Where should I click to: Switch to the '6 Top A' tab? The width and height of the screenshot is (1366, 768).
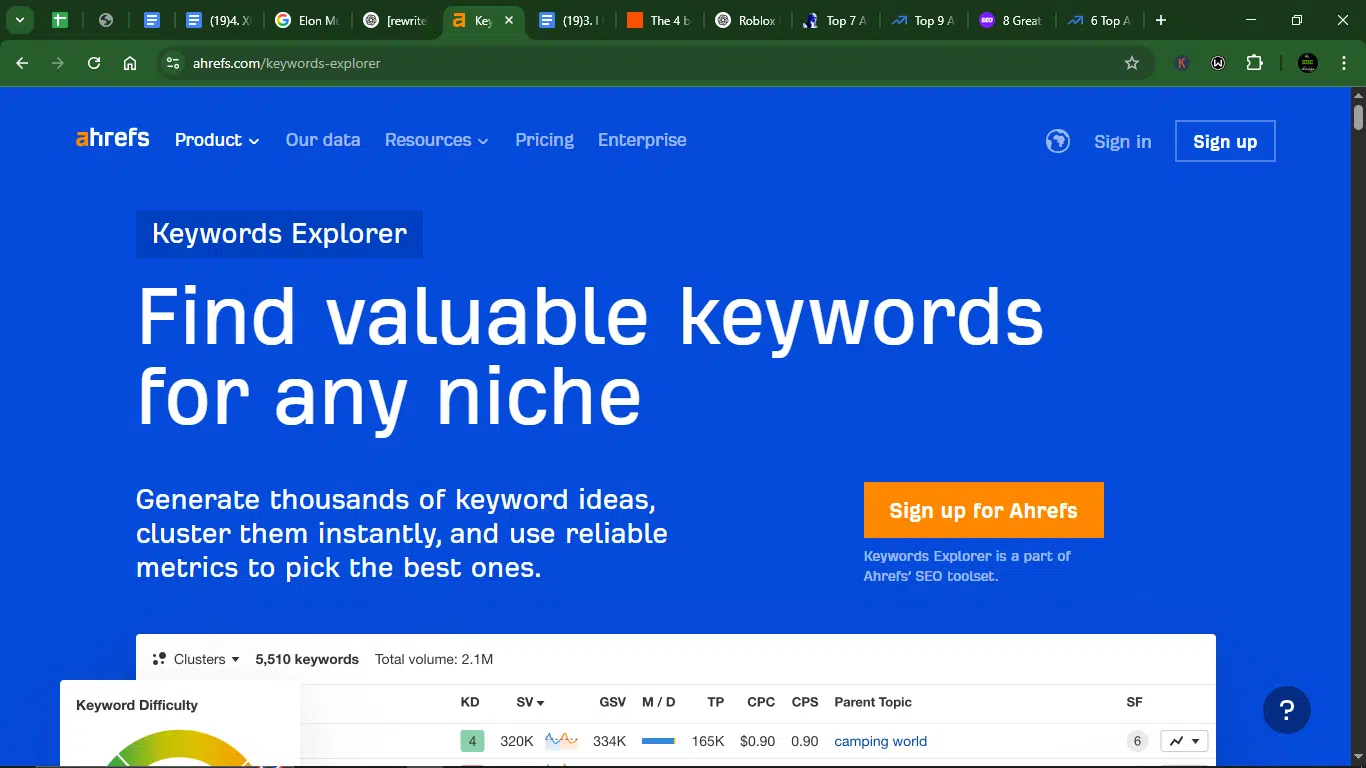[1099, 20]
